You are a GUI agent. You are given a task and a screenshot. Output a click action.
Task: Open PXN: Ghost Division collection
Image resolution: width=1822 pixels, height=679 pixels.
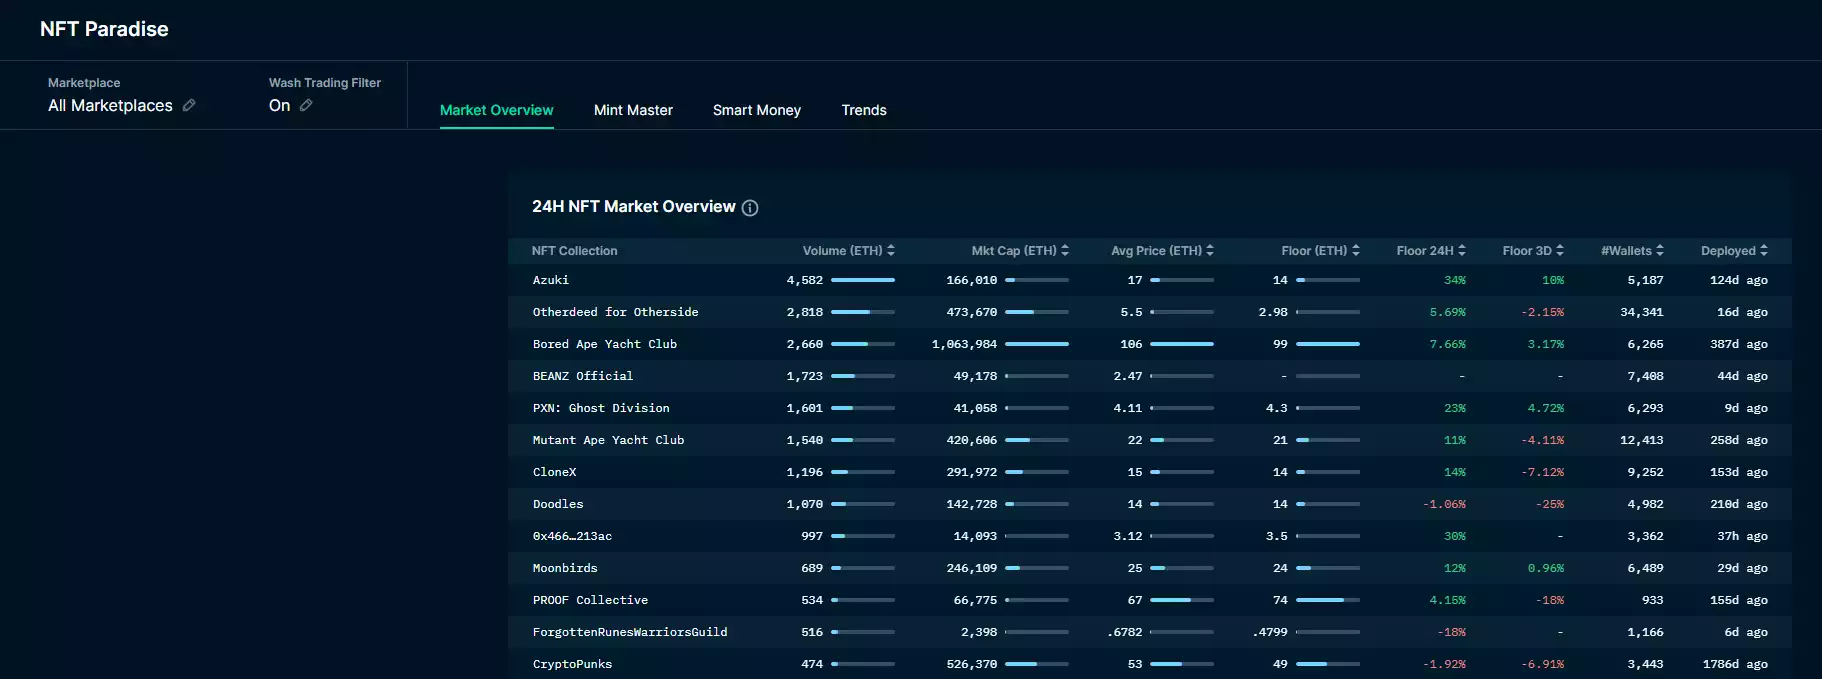[x=601, y=408]
